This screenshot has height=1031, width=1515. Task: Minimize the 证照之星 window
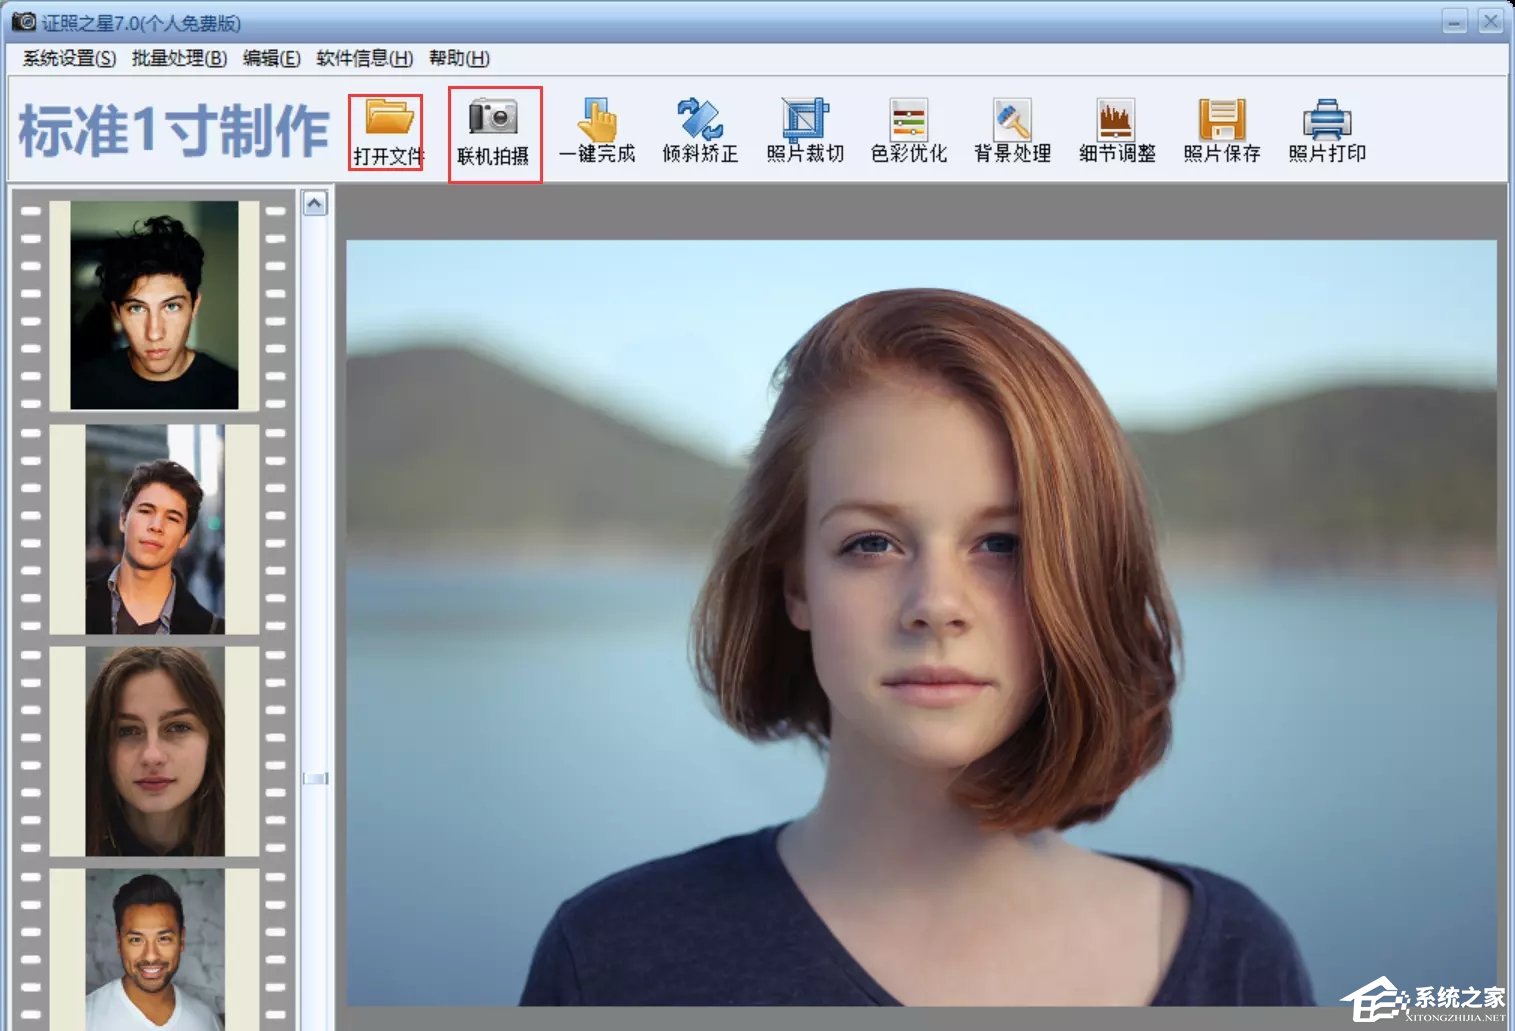[1454, 21]
